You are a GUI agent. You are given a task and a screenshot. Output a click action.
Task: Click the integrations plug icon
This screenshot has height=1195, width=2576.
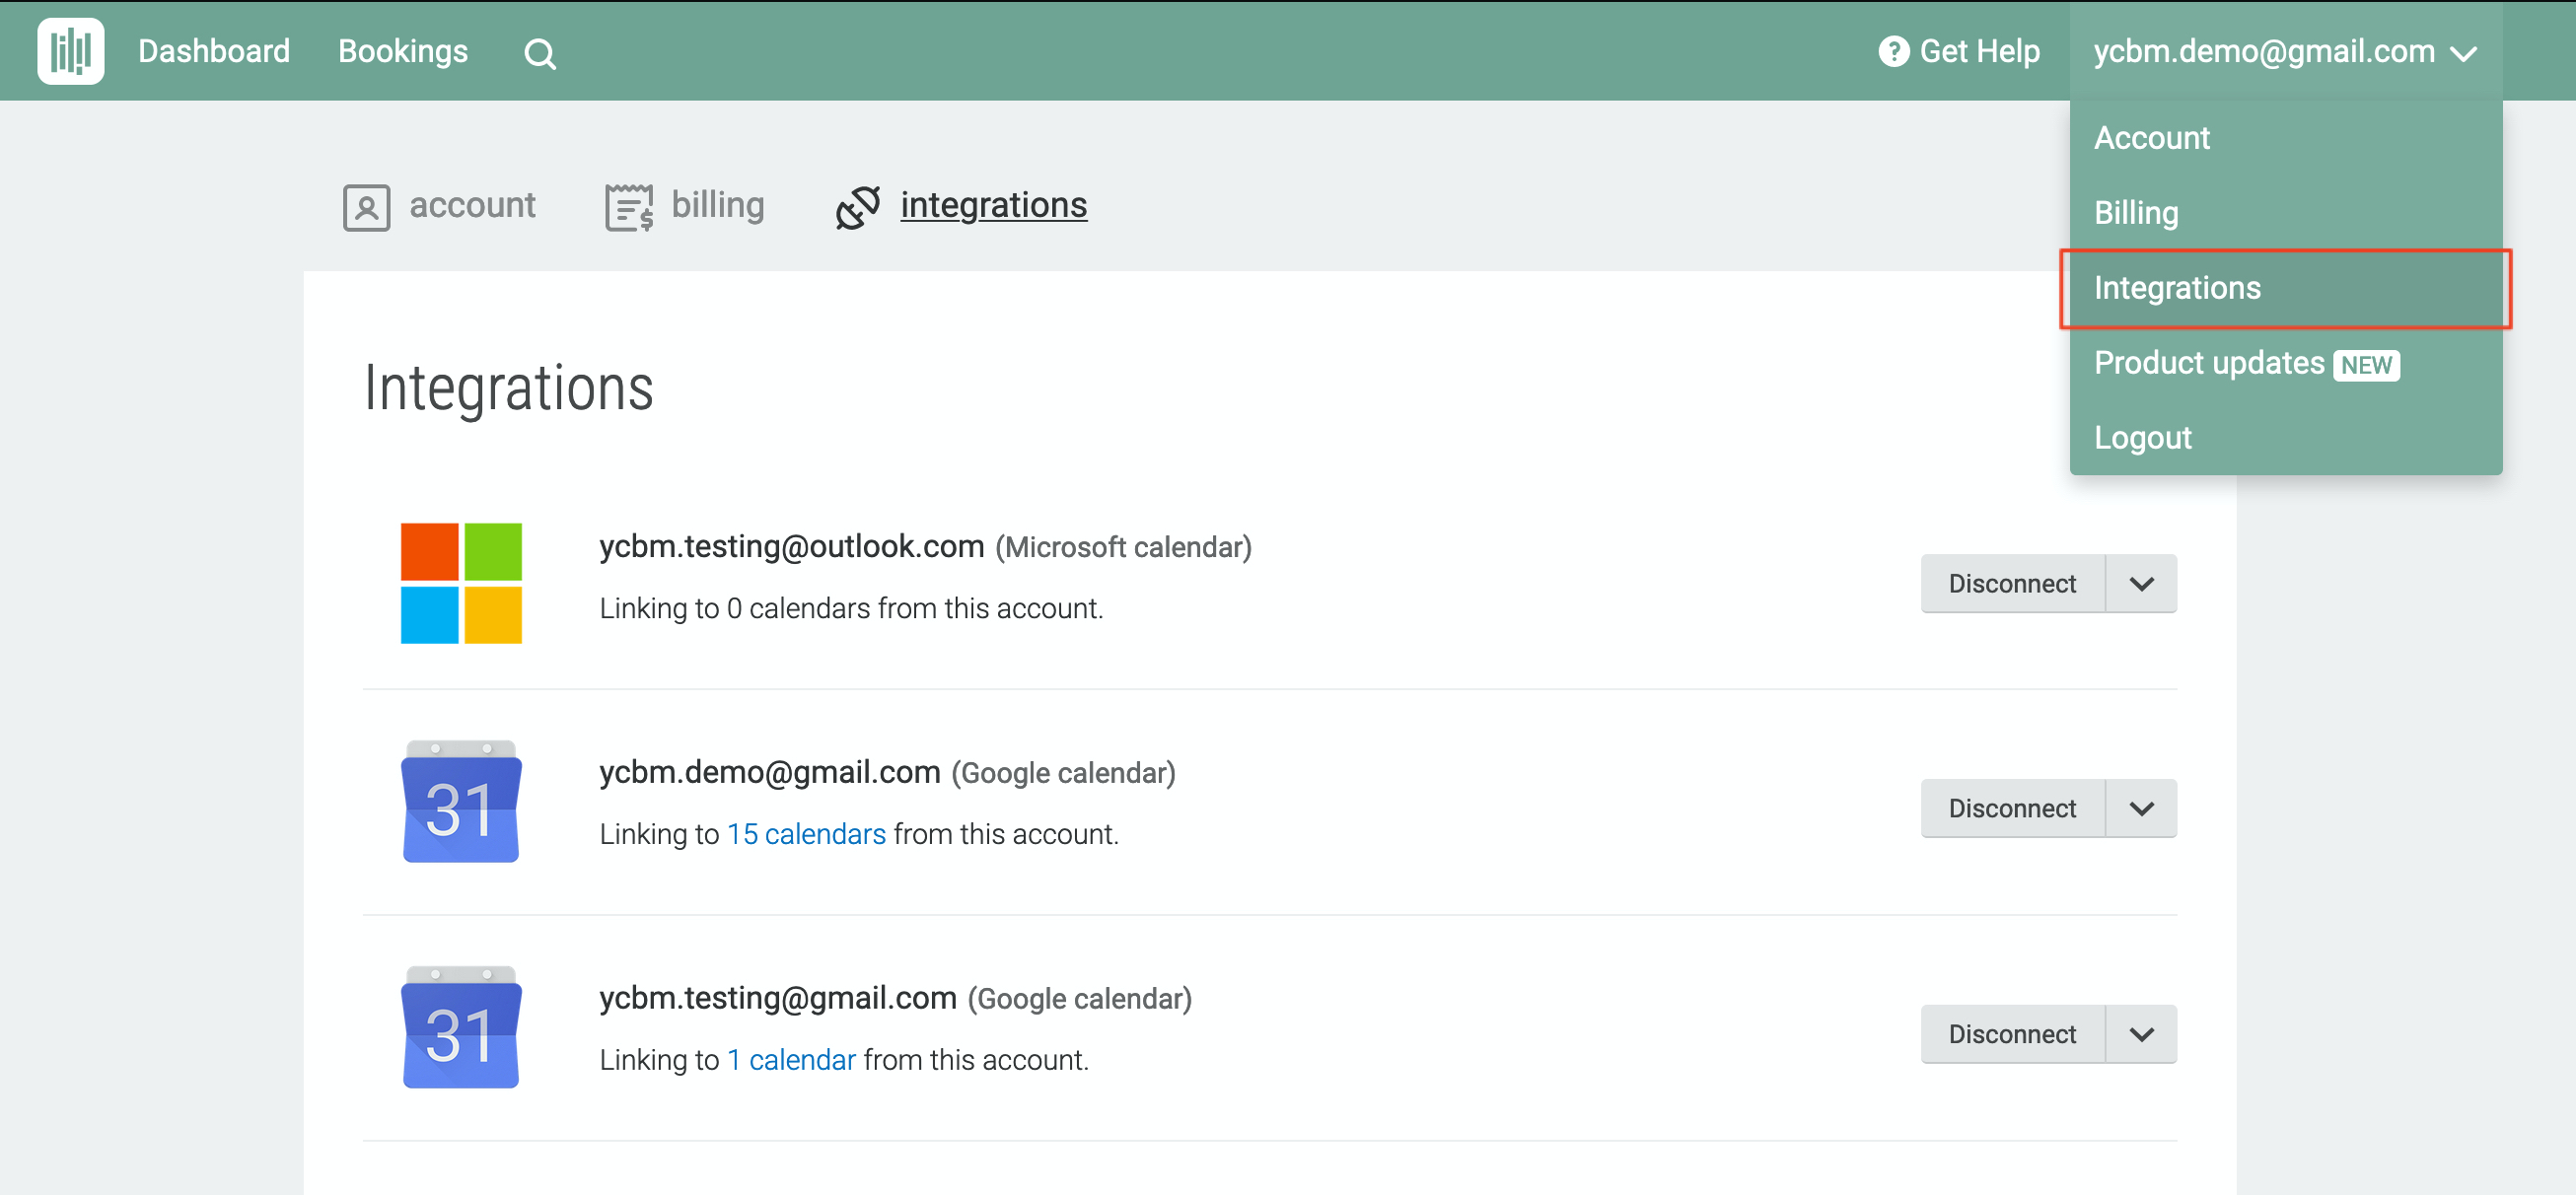coord(858,207)
